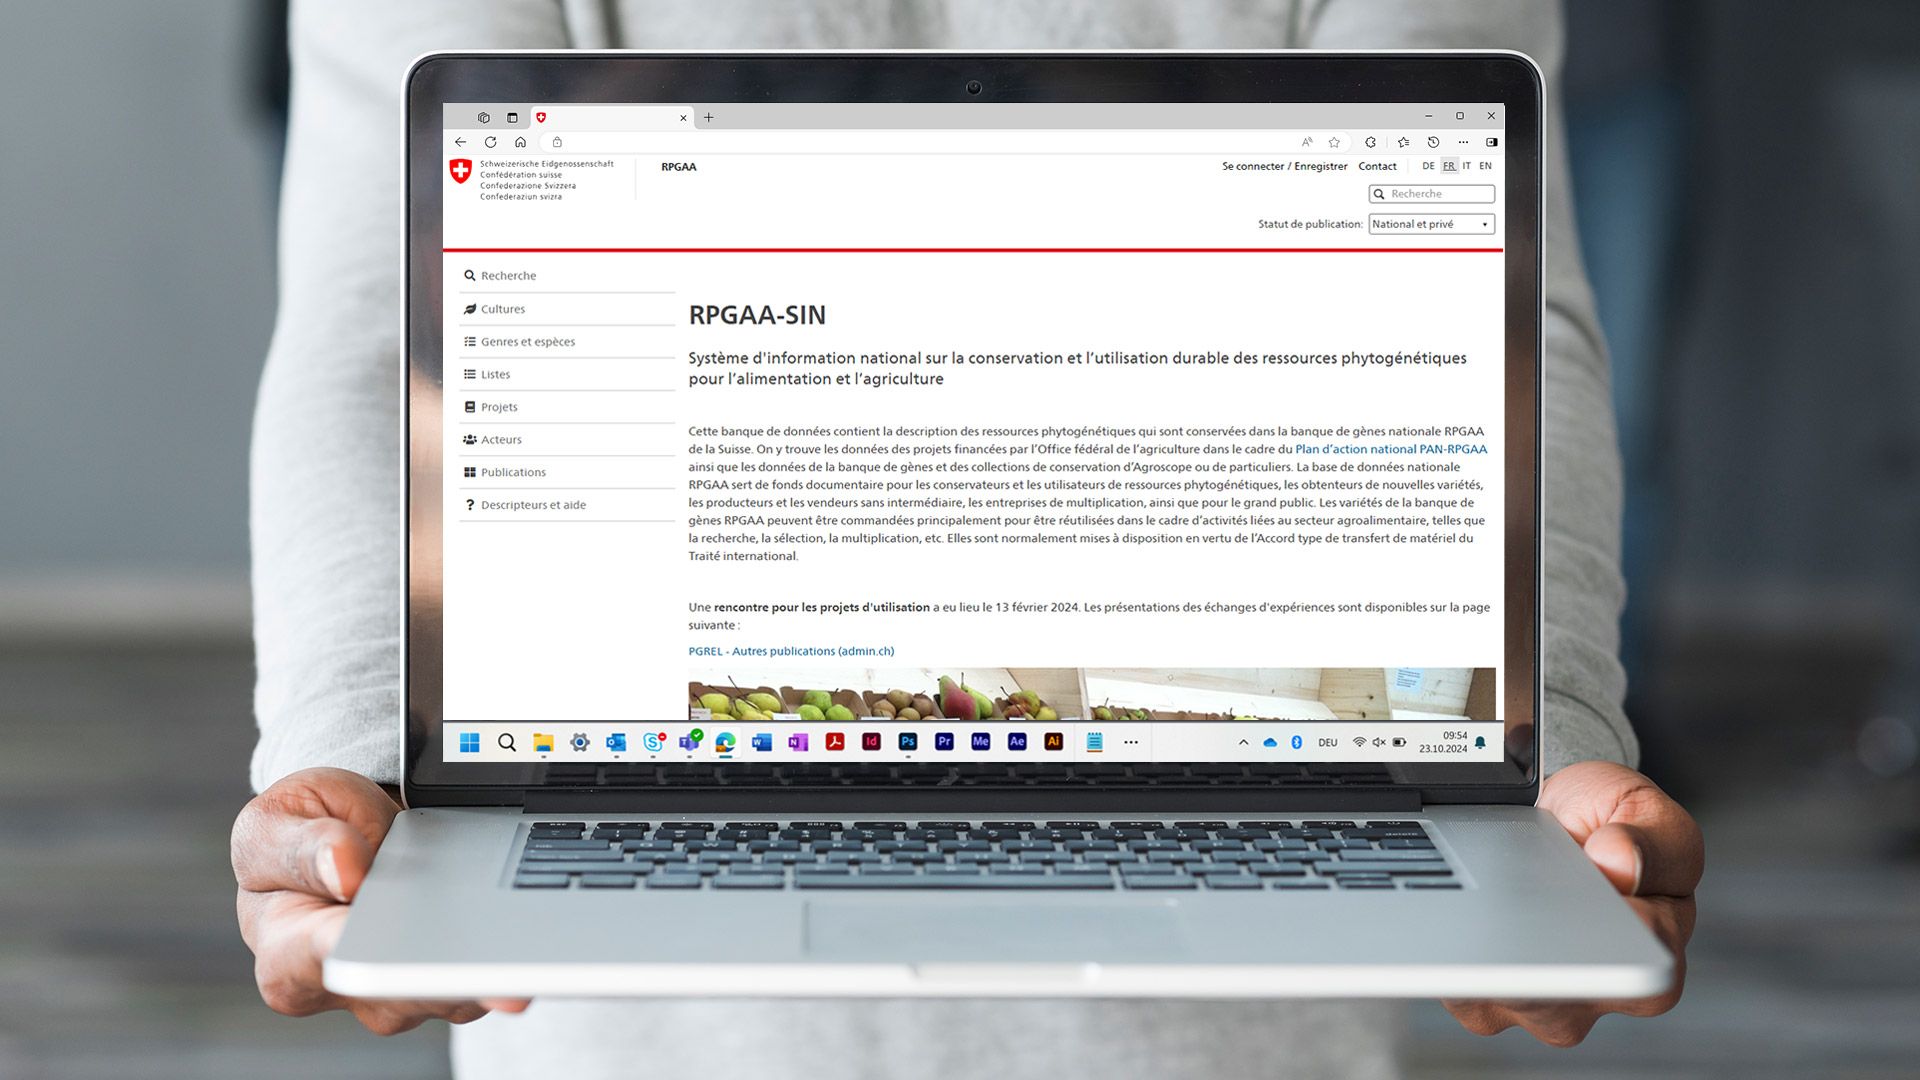Screen dimensions: 1920x1080
Task: Select the Contact menu item
Action: coord(1377,165)
